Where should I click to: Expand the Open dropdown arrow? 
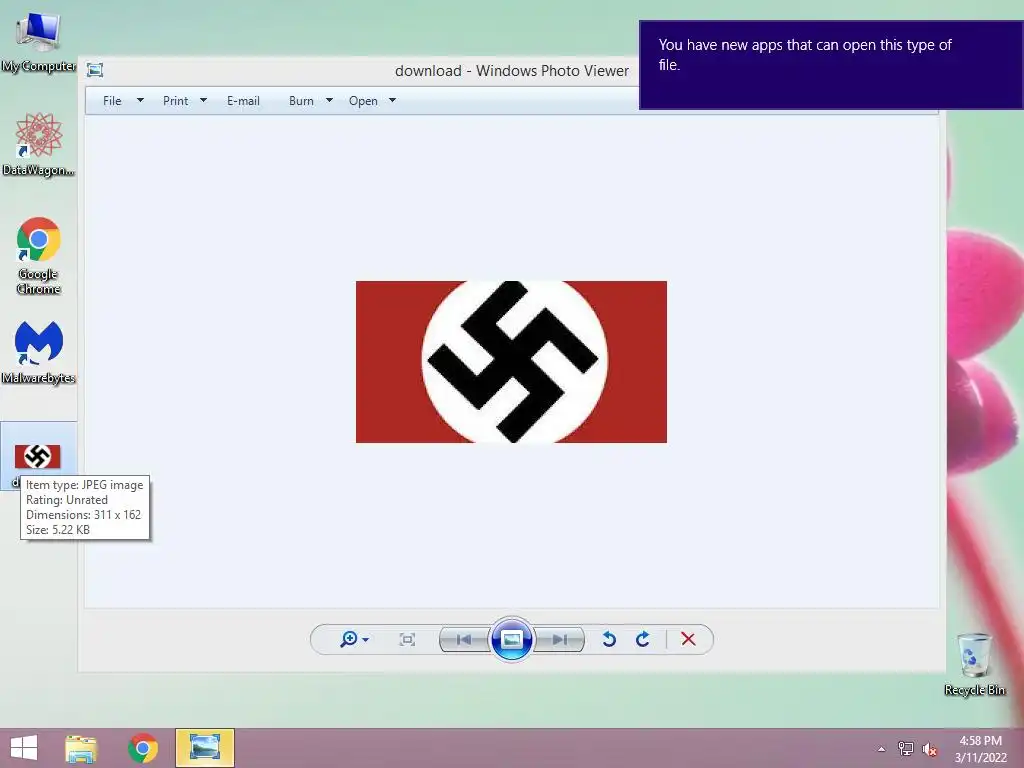(x=392, y=100)
